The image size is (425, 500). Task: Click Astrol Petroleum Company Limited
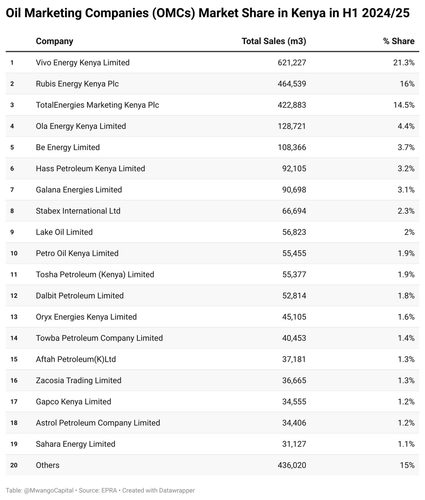[98, 423]
